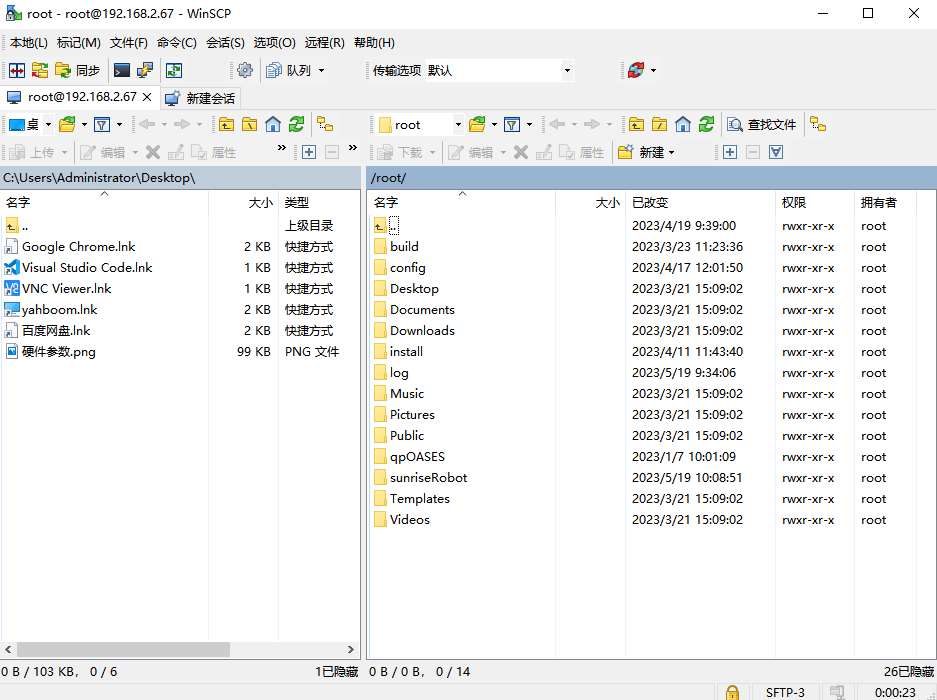Open the preferences gear icon
937x700 pixels.
click(x=245, y=70)
